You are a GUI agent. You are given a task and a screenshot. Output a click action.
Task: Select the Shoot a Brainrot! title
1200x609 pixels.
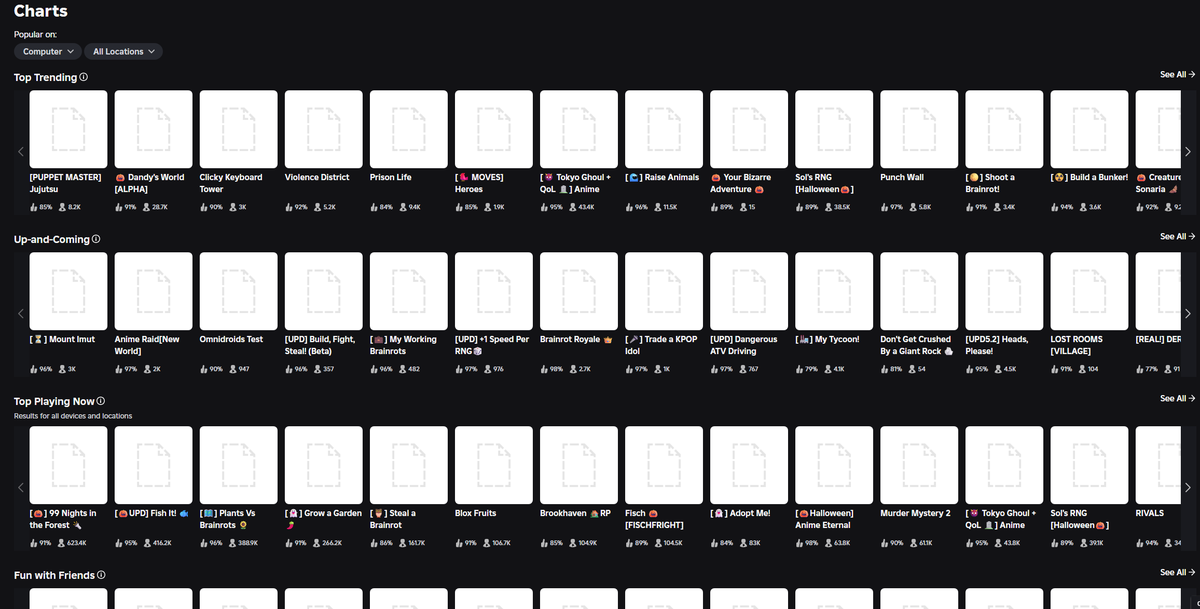[991, 183]
